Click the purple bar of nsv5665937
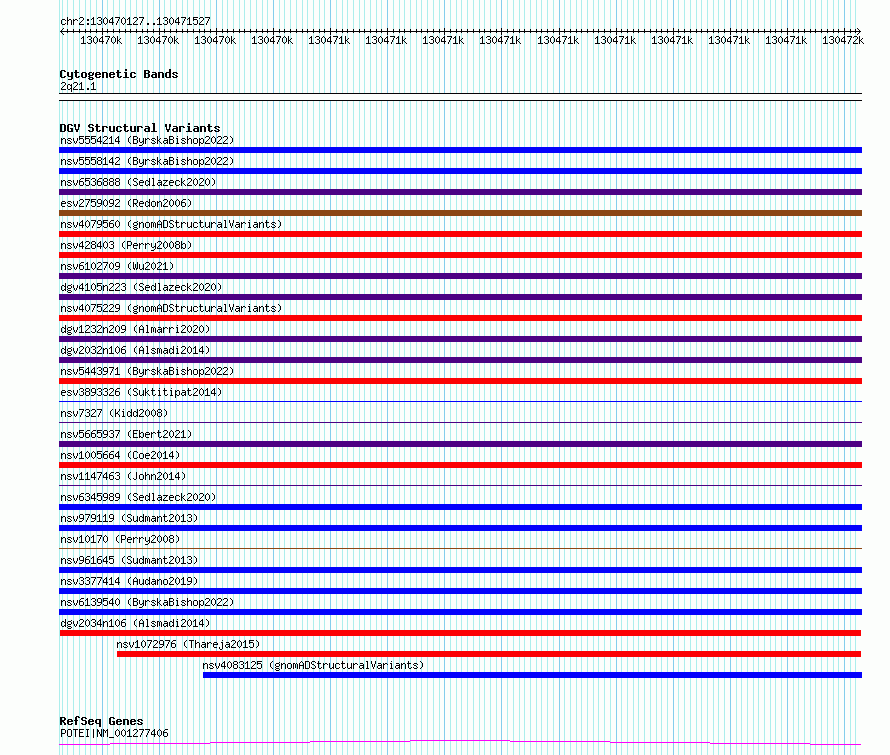This screenshot has height=755, width=890. point(460,444)
